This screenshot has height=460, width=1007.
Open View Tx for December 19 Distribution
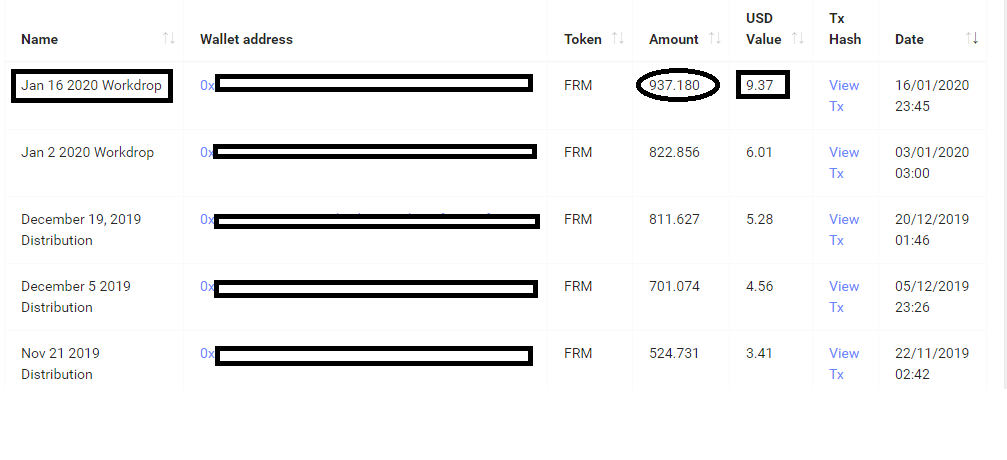844,229
